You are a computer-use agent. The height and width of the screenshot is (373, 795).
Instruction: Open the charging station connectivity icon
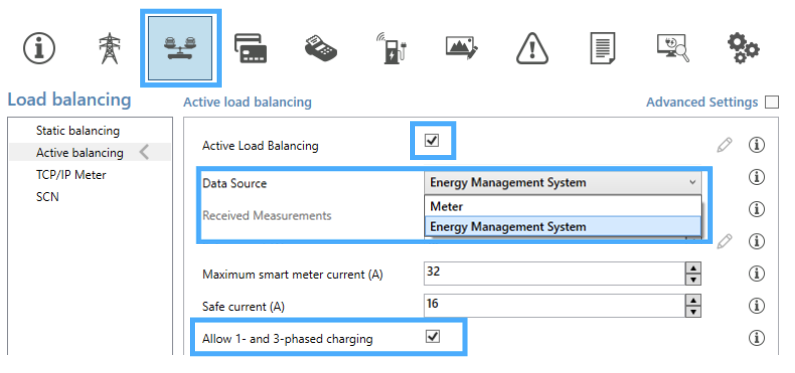(392, 48)
